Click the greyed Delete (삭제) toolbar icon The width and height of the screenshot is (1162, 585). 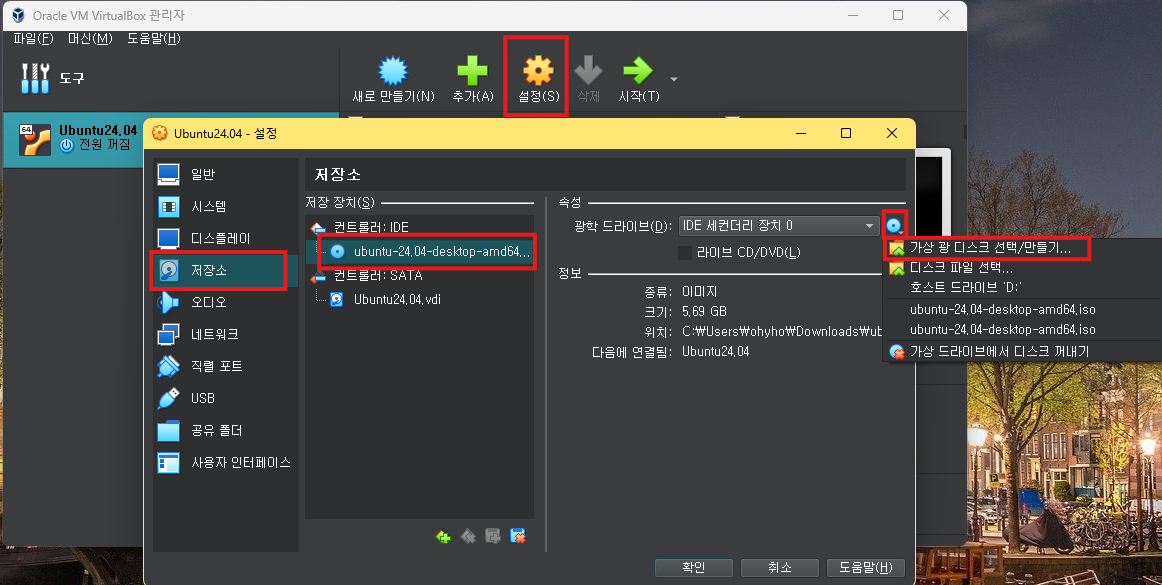[x=588, y=71]
